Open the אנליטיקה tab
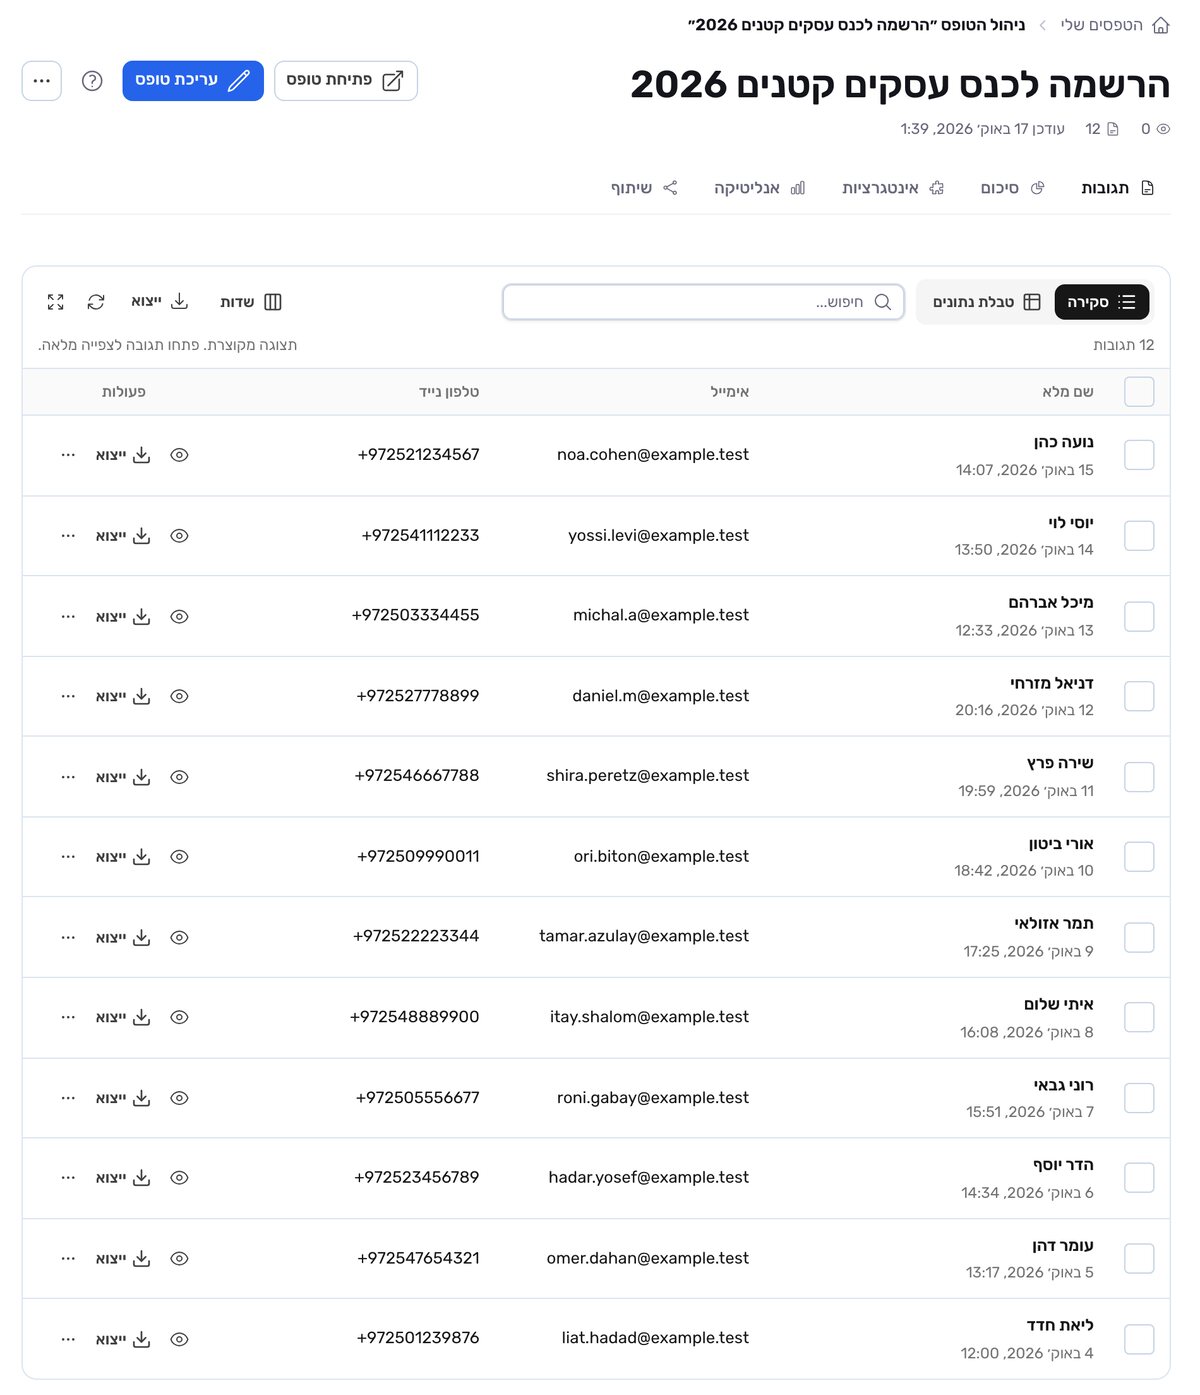Viewport: 1200px width, 1395px height. pyautogui.click(x=759, y=188)
